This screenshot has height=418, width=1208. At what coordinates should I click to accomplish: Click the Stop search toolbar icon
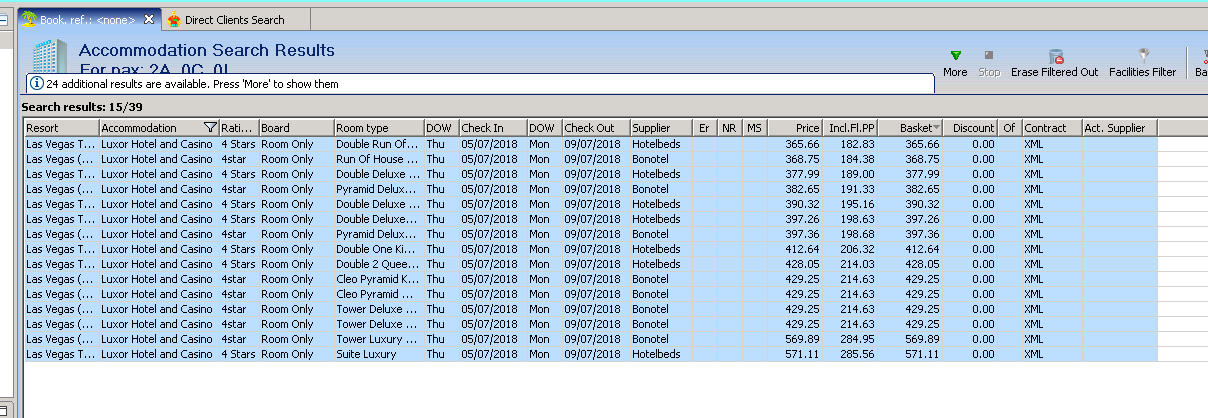coord(988,56)
